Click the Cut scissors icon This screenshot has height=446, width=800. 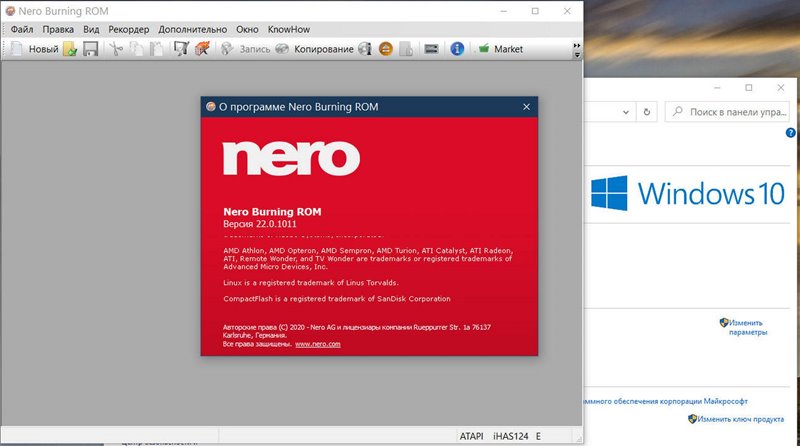point(116,48)
